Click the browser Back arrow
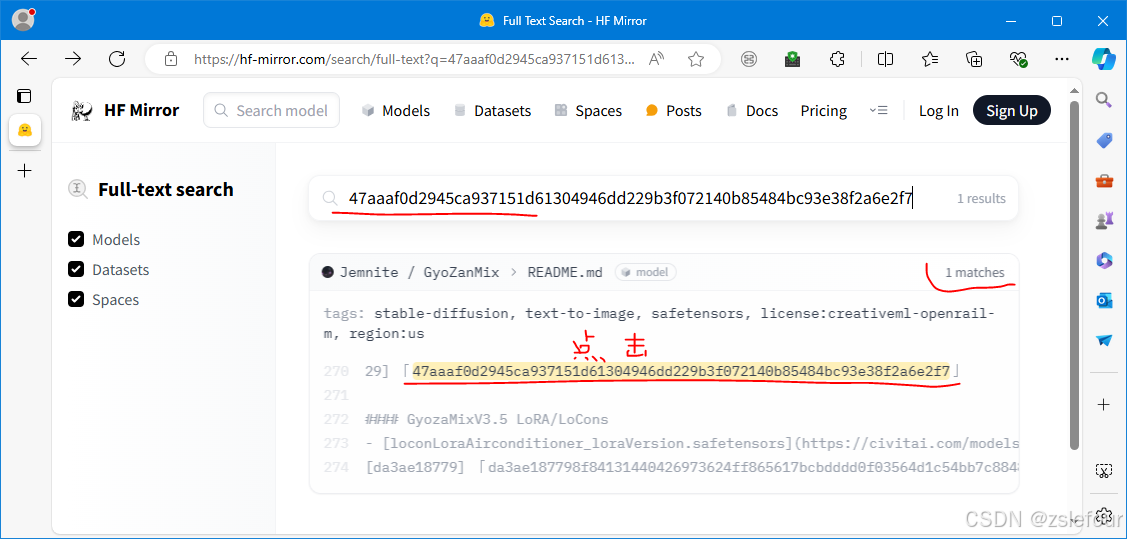The image size is (1127, 539). [x=29, y=59]
